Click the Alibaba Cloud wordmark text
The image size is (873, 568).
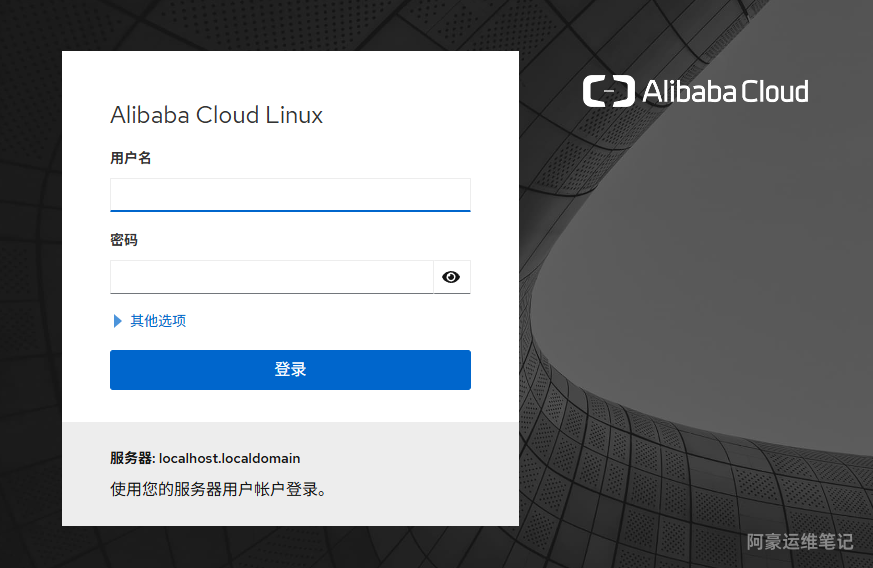point(725,92)
